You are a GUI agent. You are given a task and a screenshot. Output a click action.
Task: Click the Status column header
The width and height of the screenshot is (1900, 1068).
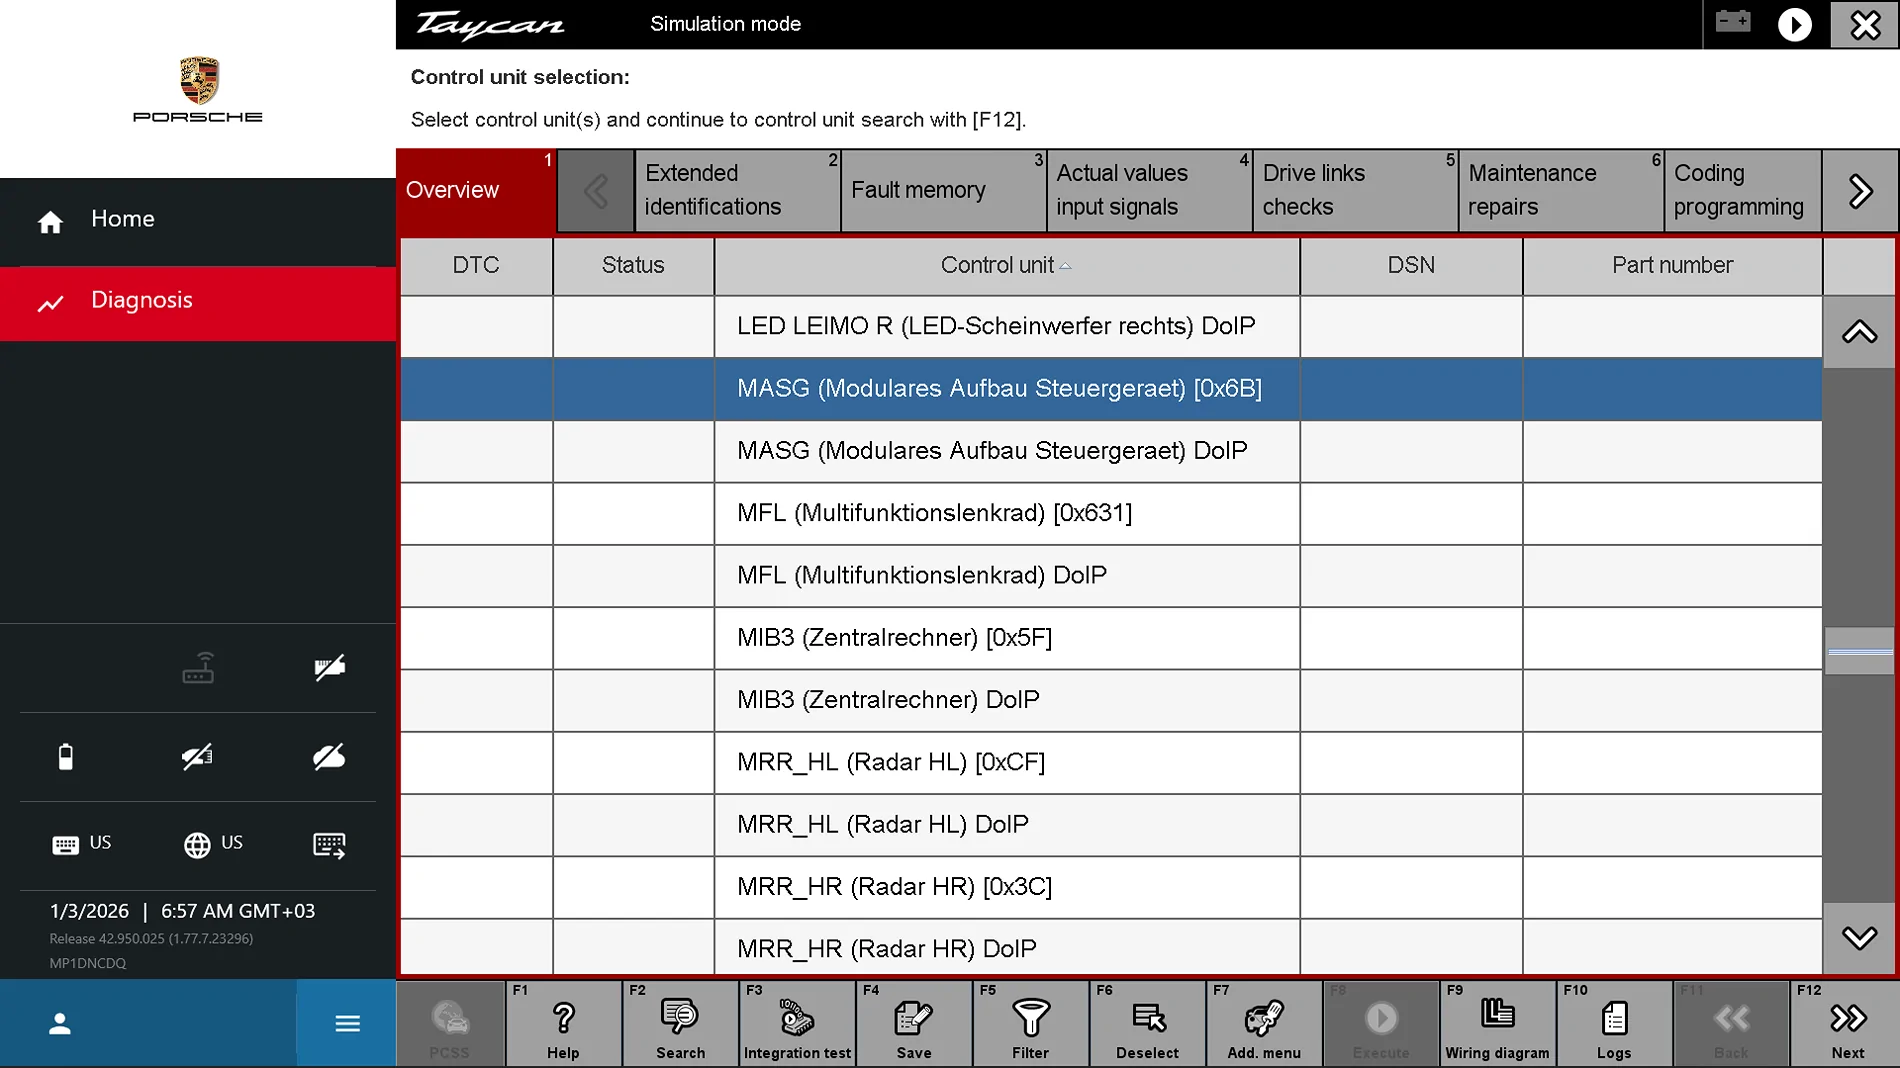[633, 266]
